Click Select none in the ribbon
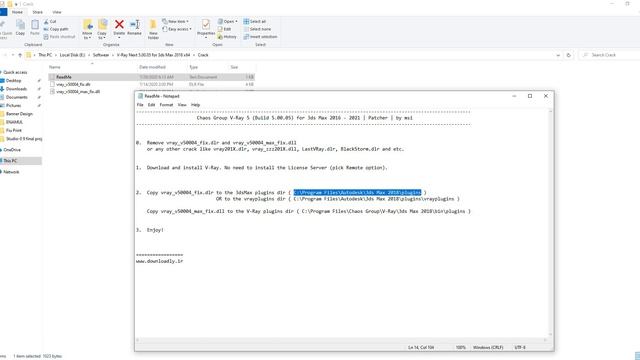 [257, 29]
